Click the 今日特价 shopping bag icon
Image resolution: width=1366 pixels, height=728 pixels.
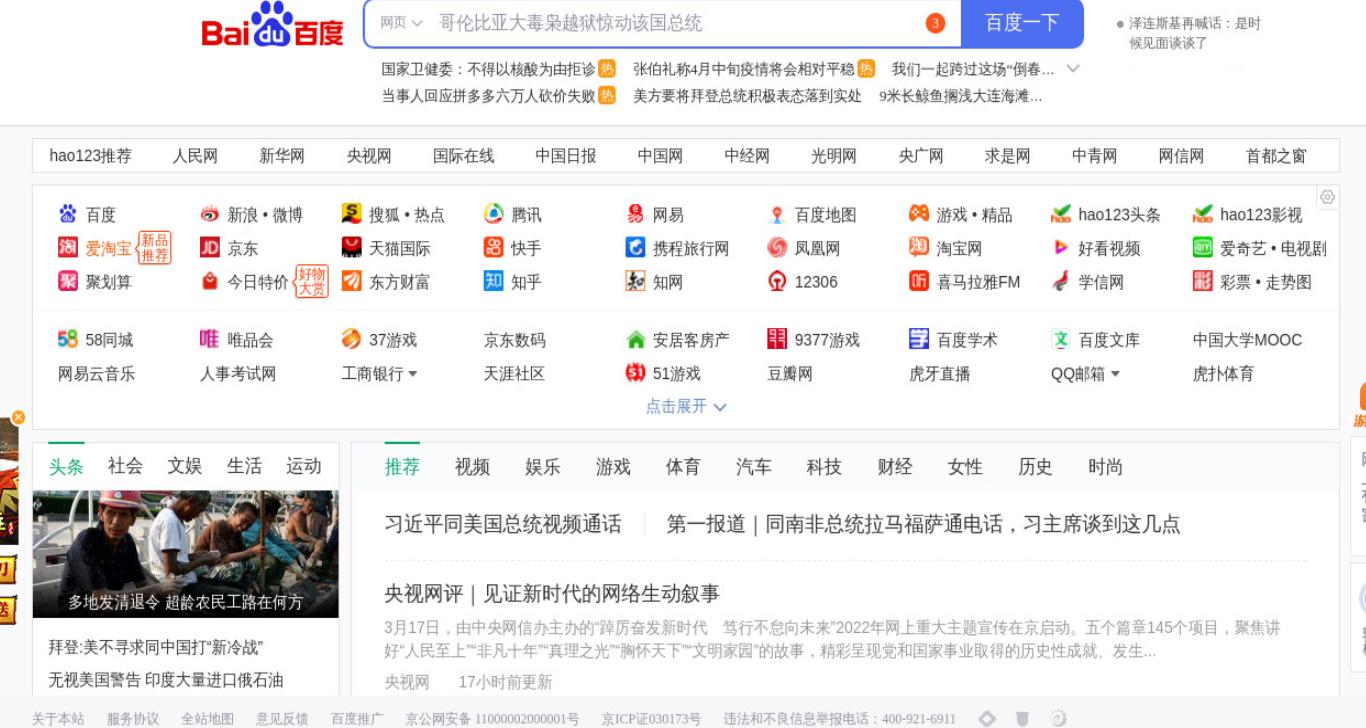tap(209, 281)
